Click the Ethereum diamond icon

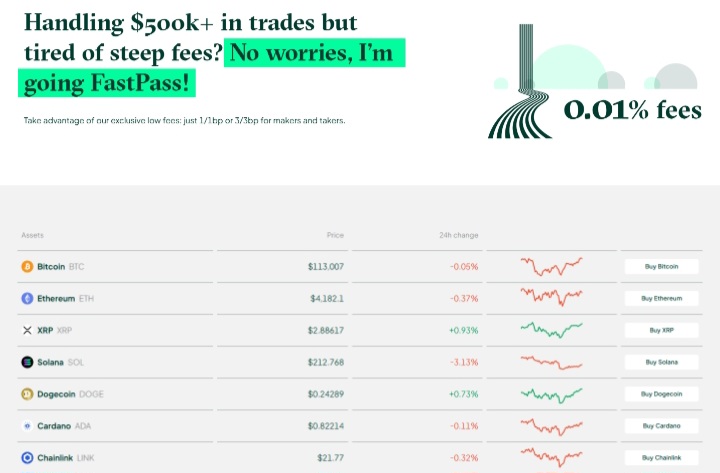click(27, 298)
